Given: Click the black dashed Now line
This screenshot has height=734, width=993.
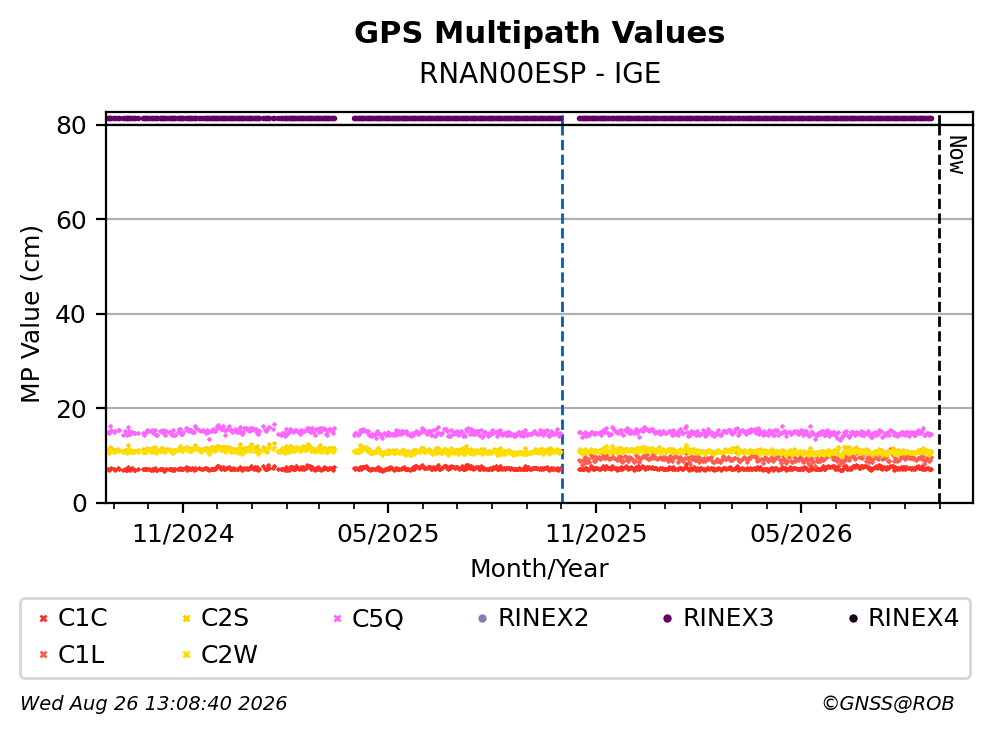Looking at the screenshot, I should point(939,310).
